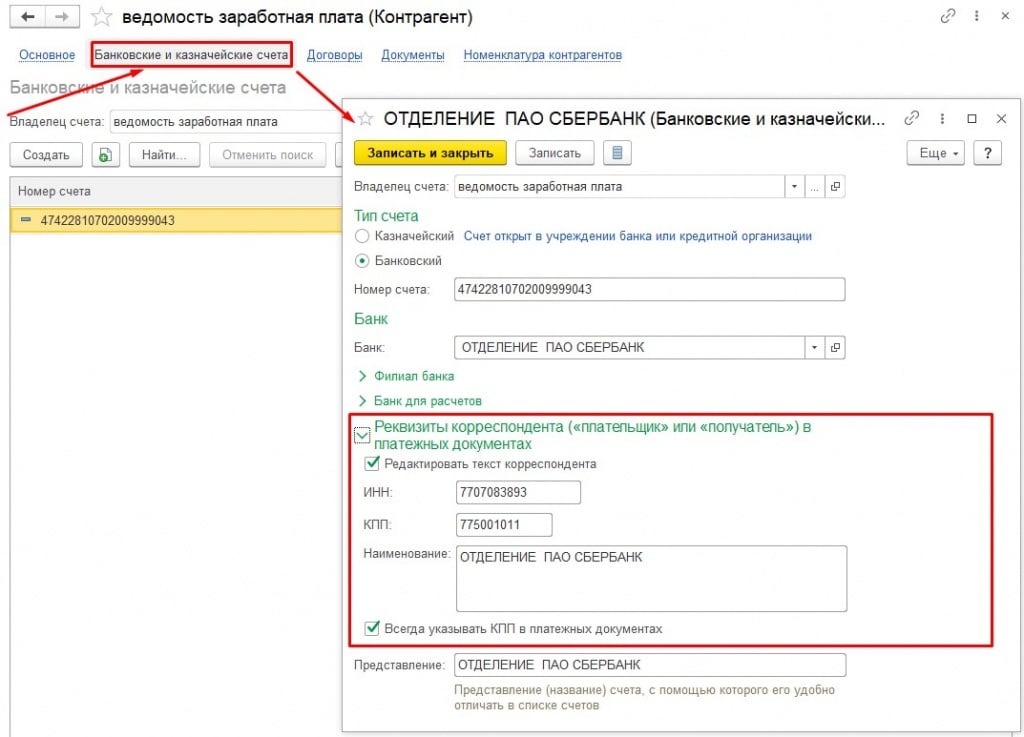
Task: Switch to the Договоры tab
Action: coord(334,55)
